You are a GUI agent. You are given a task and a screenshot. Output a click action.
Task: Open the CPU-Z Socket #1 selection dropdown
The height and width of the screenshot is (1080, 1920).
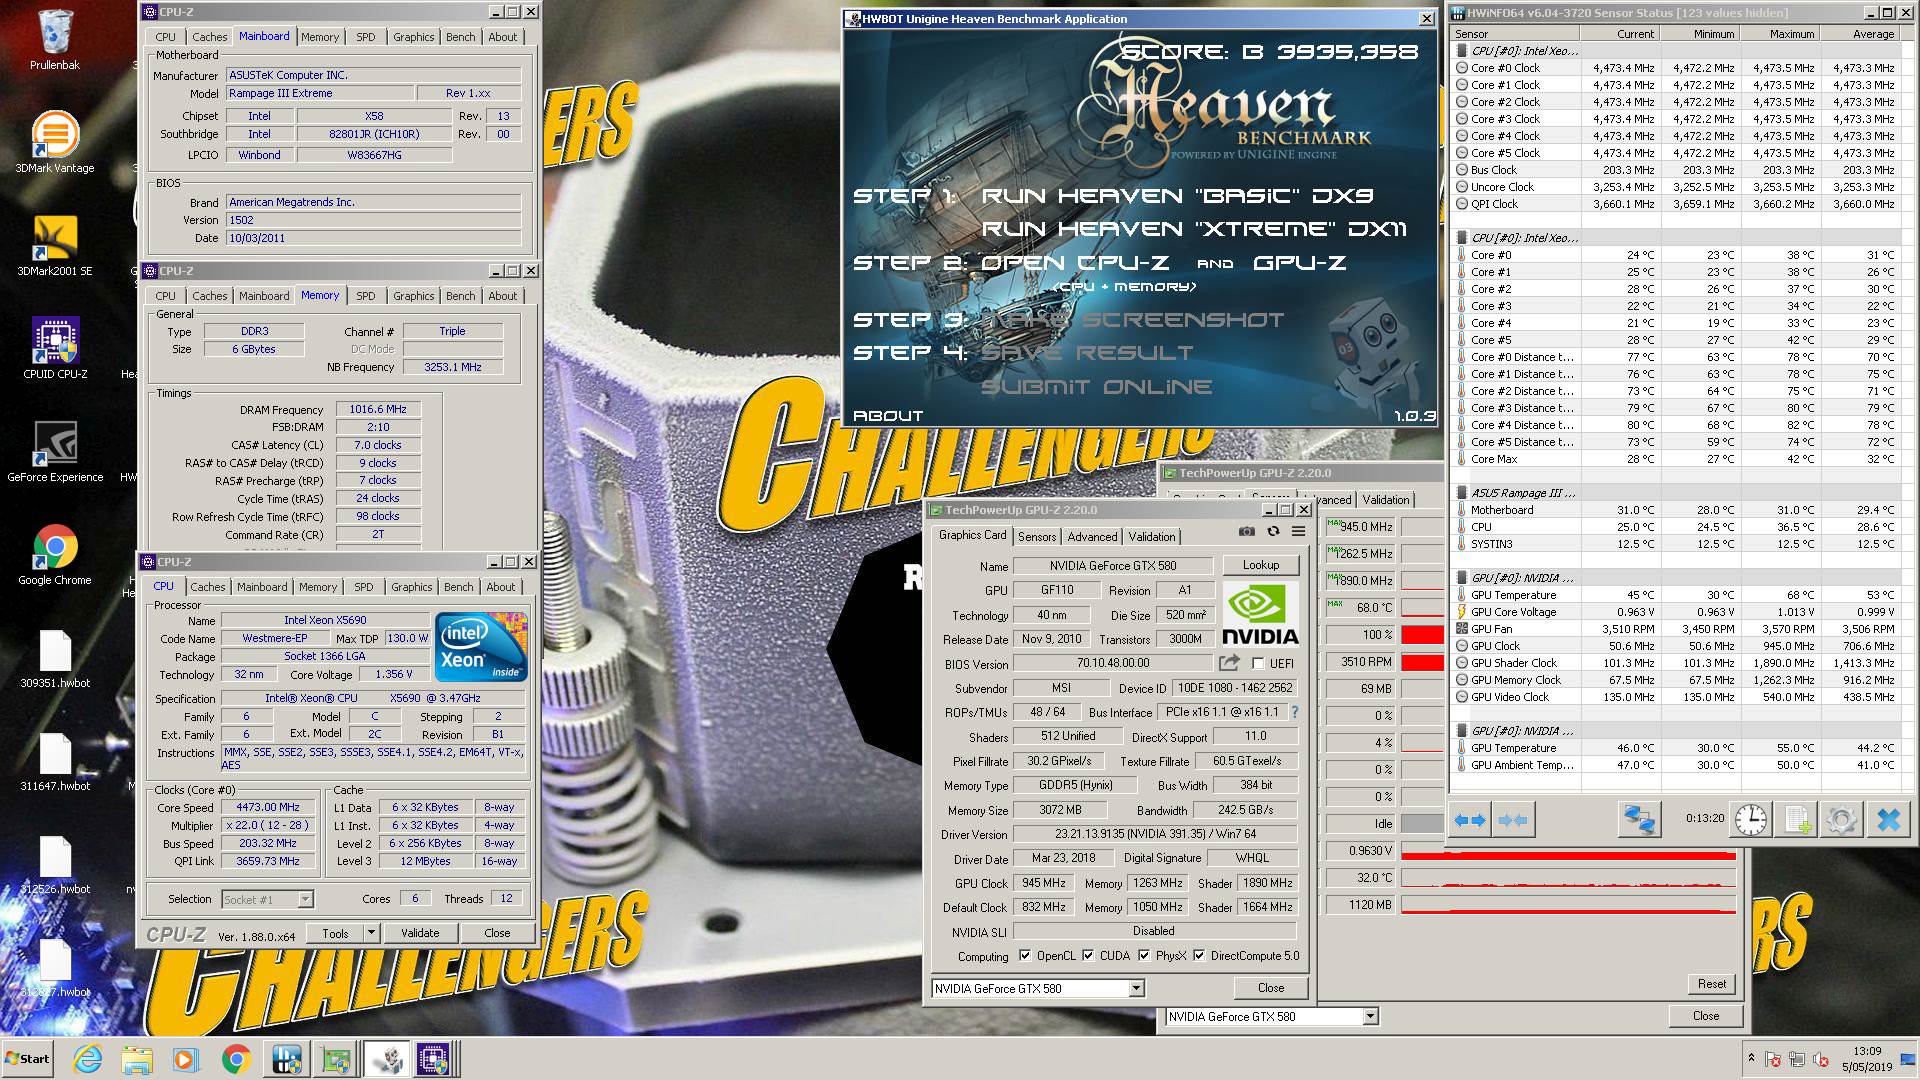tap(305, 899)
